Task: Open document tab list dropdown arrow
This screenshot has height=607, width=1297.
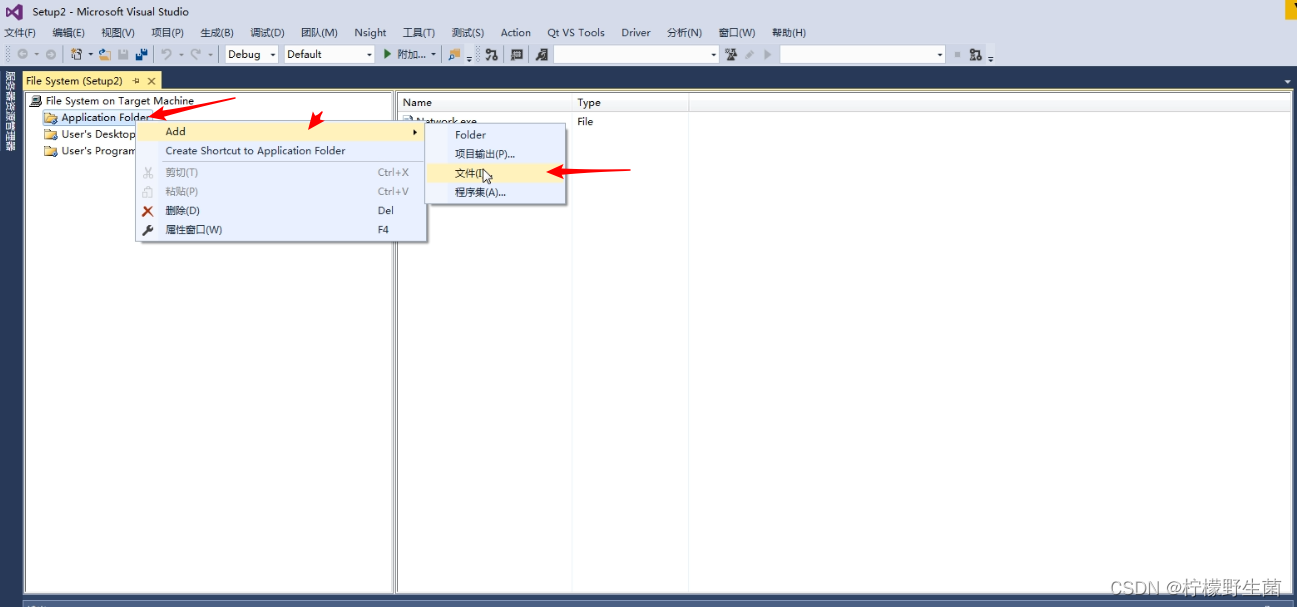Action: [1287, 81]
